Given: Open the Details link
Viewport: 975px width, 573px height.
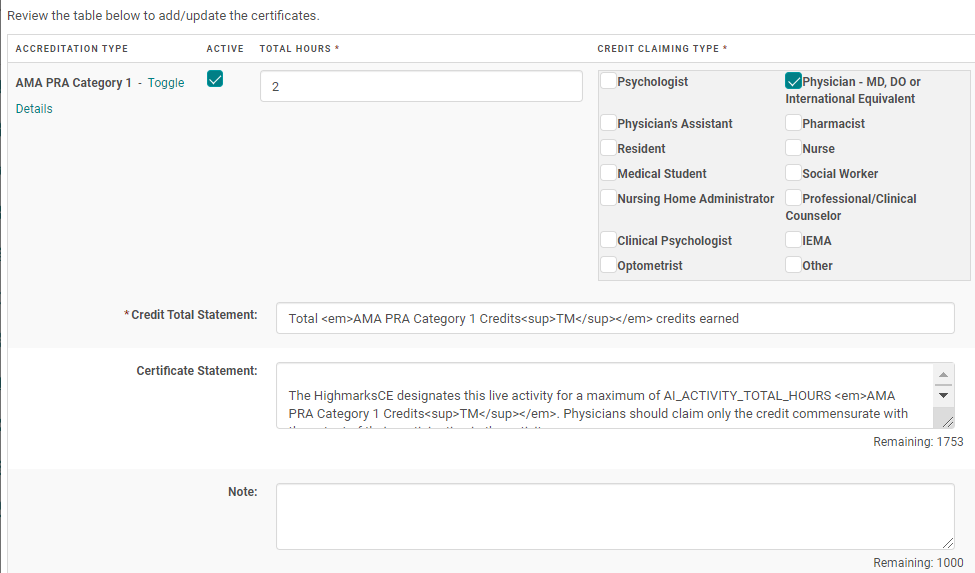Looking at the screenshot, I should point(34,109).
